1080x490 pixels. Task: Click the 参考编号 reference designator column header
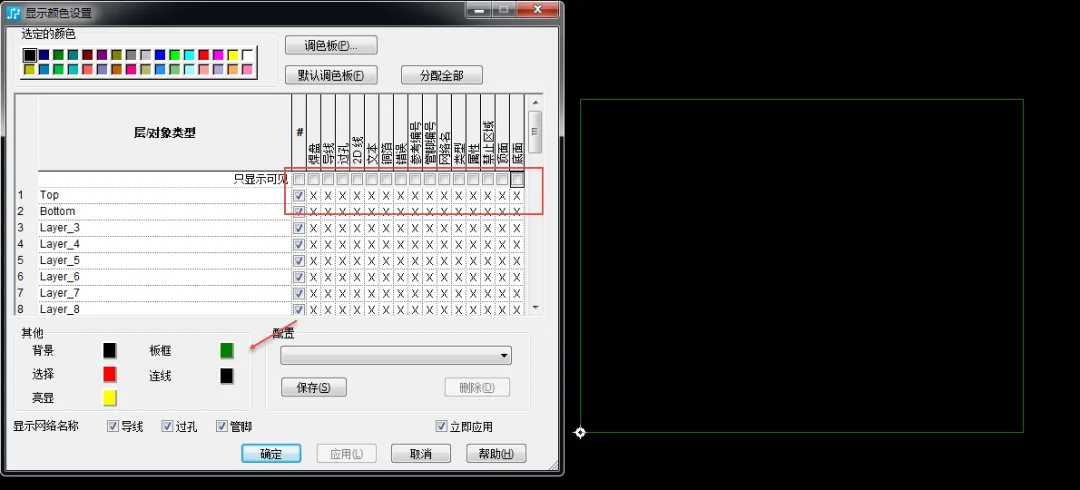415,132
